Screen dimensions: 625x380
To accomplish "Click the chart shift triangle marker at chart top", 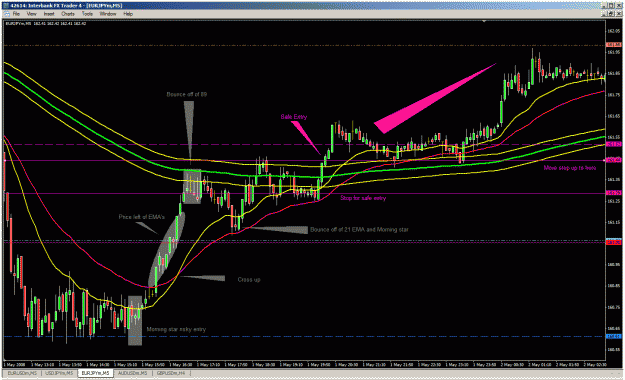I will (x=484, y=21).
